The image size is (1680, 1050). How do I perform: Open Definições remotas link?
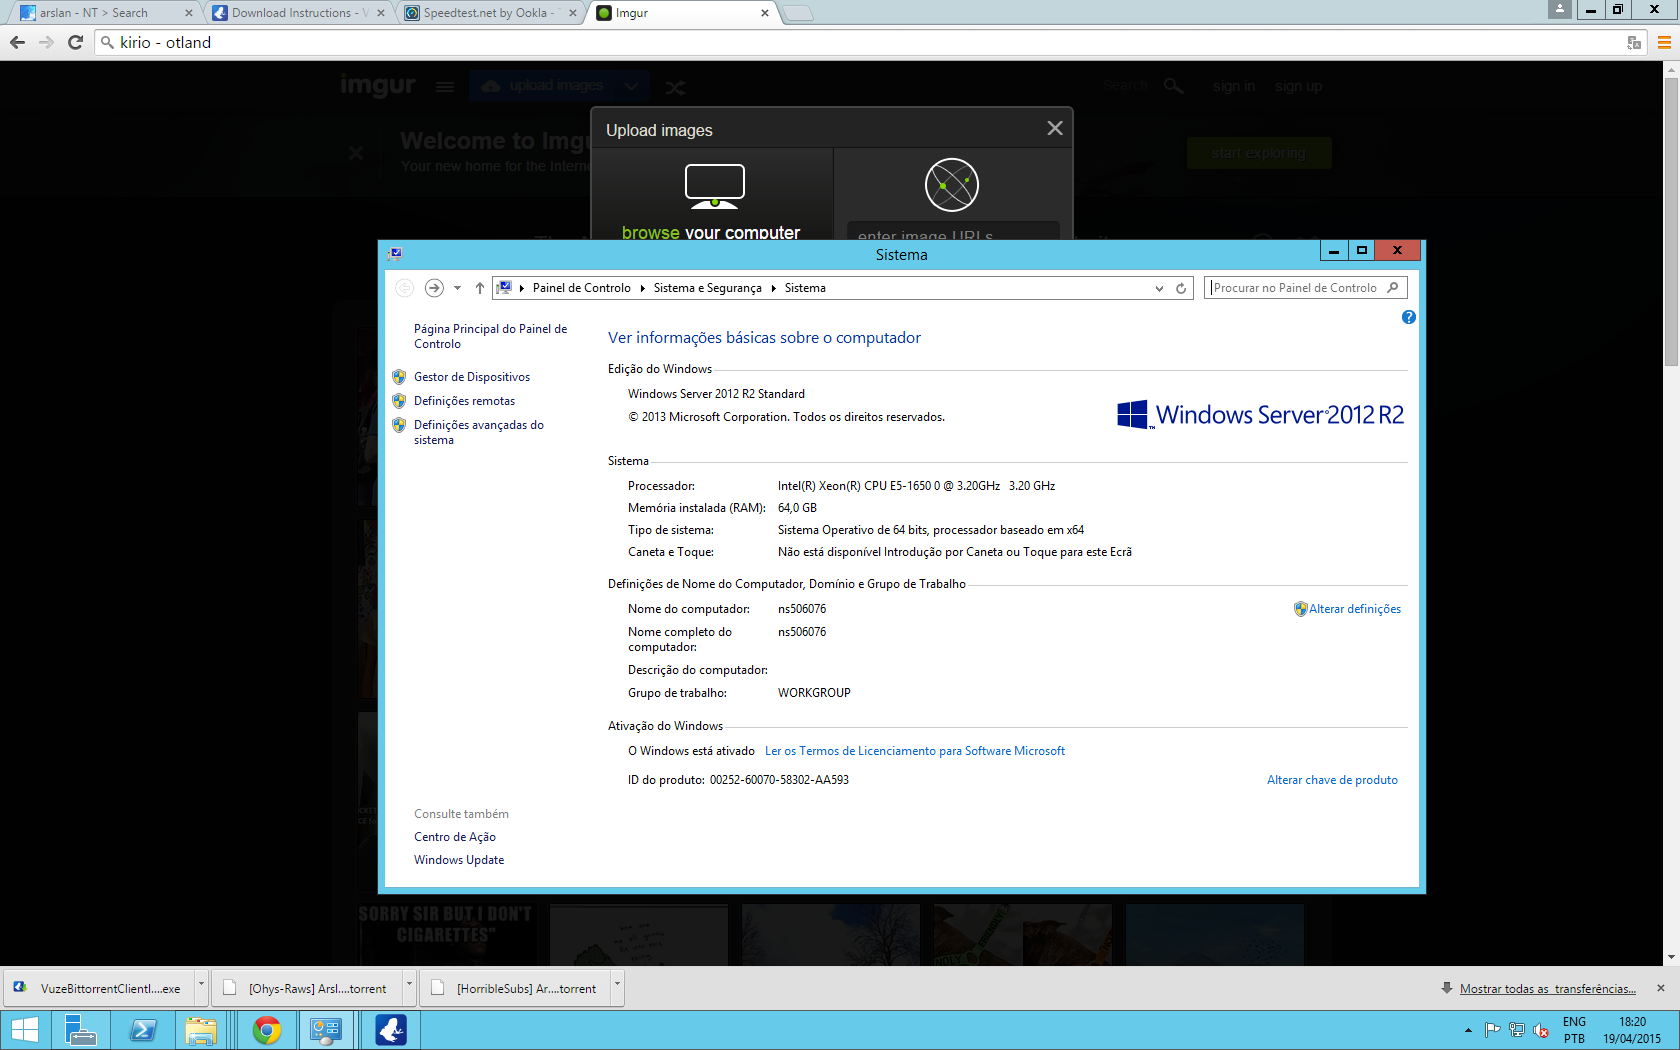tap(464, 401)
